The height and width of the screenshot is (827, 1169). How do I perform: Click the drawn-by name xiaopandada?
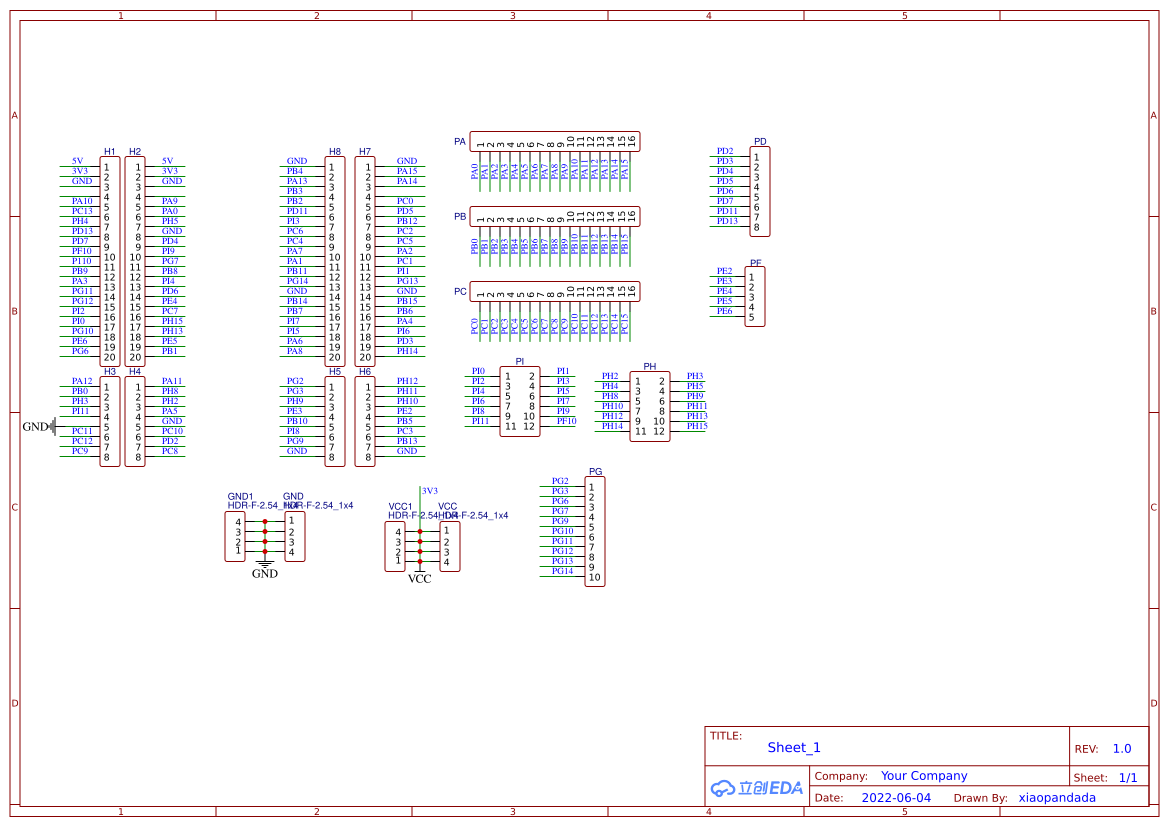(x=1057, y=798)
